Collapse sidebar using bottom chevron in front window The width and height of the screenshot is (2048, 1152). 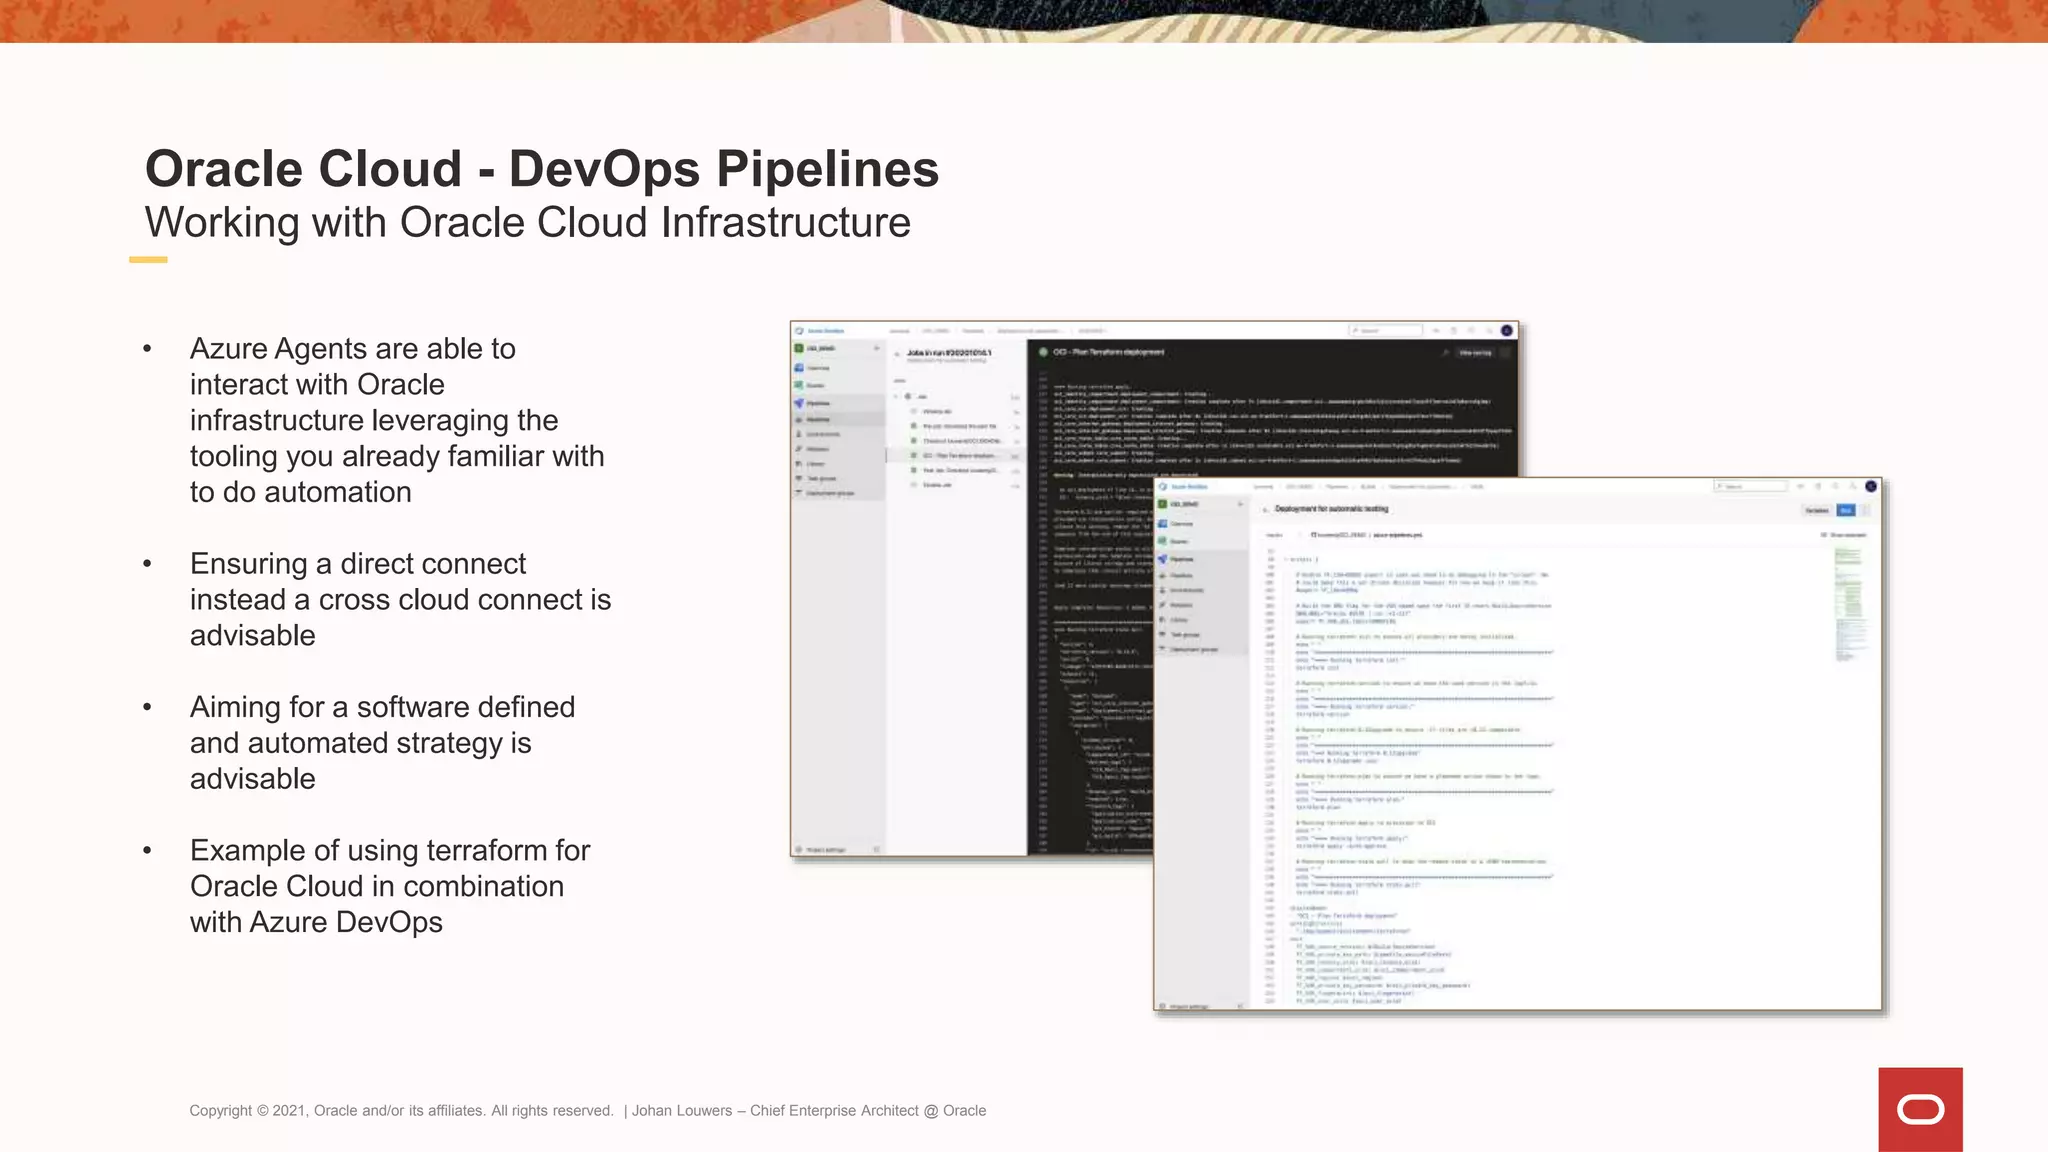[1240, 1006]
